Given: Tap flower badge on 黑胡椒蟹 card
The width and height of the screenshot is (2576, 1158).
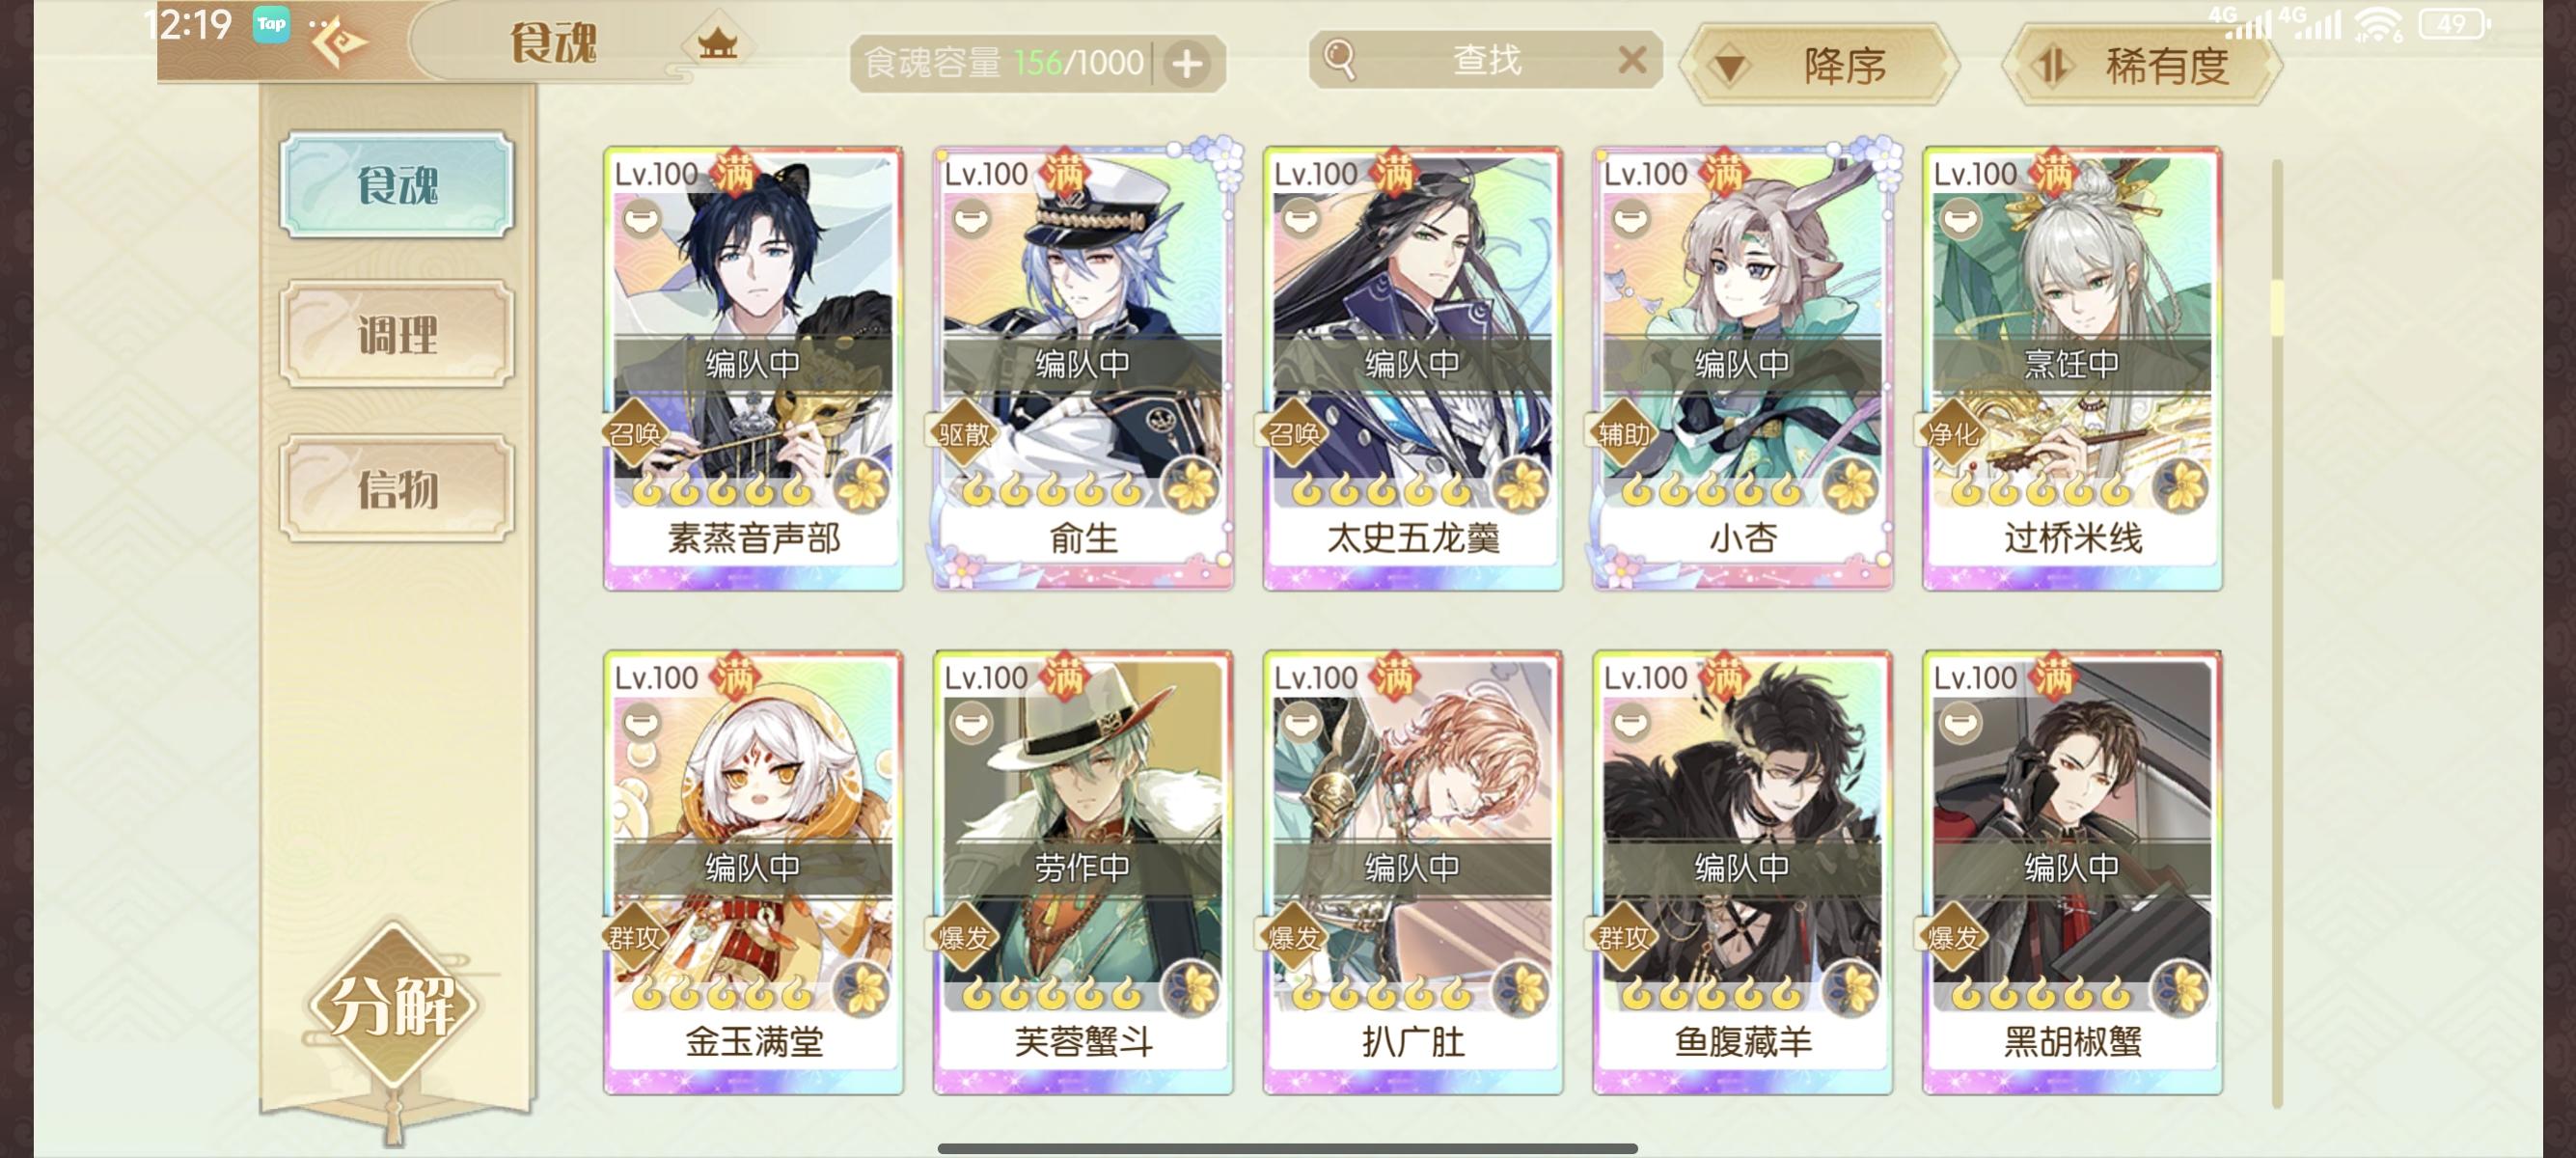Looking at the screenshot, I should 2181,991.
